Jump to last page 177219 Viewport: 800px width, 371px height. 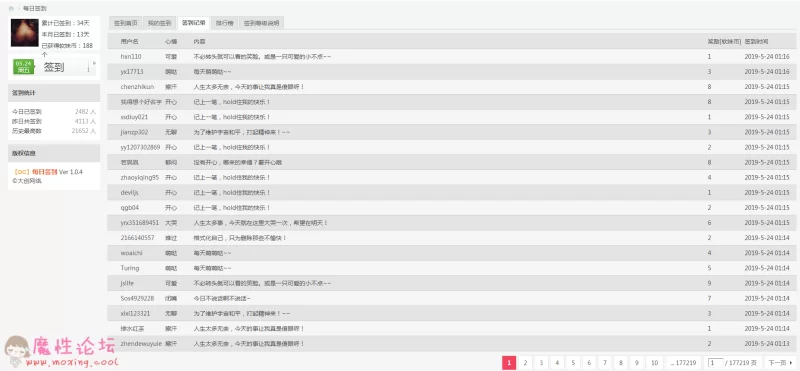683,363
